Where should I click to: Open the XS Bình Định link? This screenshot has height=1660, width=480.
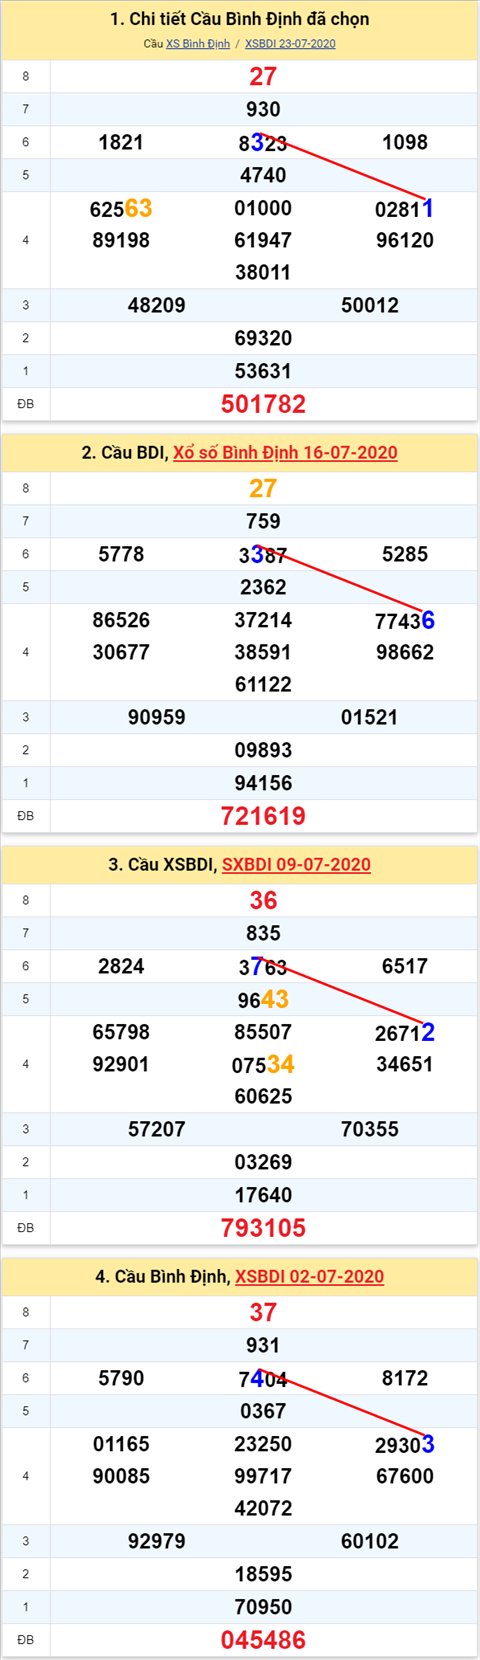198,44
